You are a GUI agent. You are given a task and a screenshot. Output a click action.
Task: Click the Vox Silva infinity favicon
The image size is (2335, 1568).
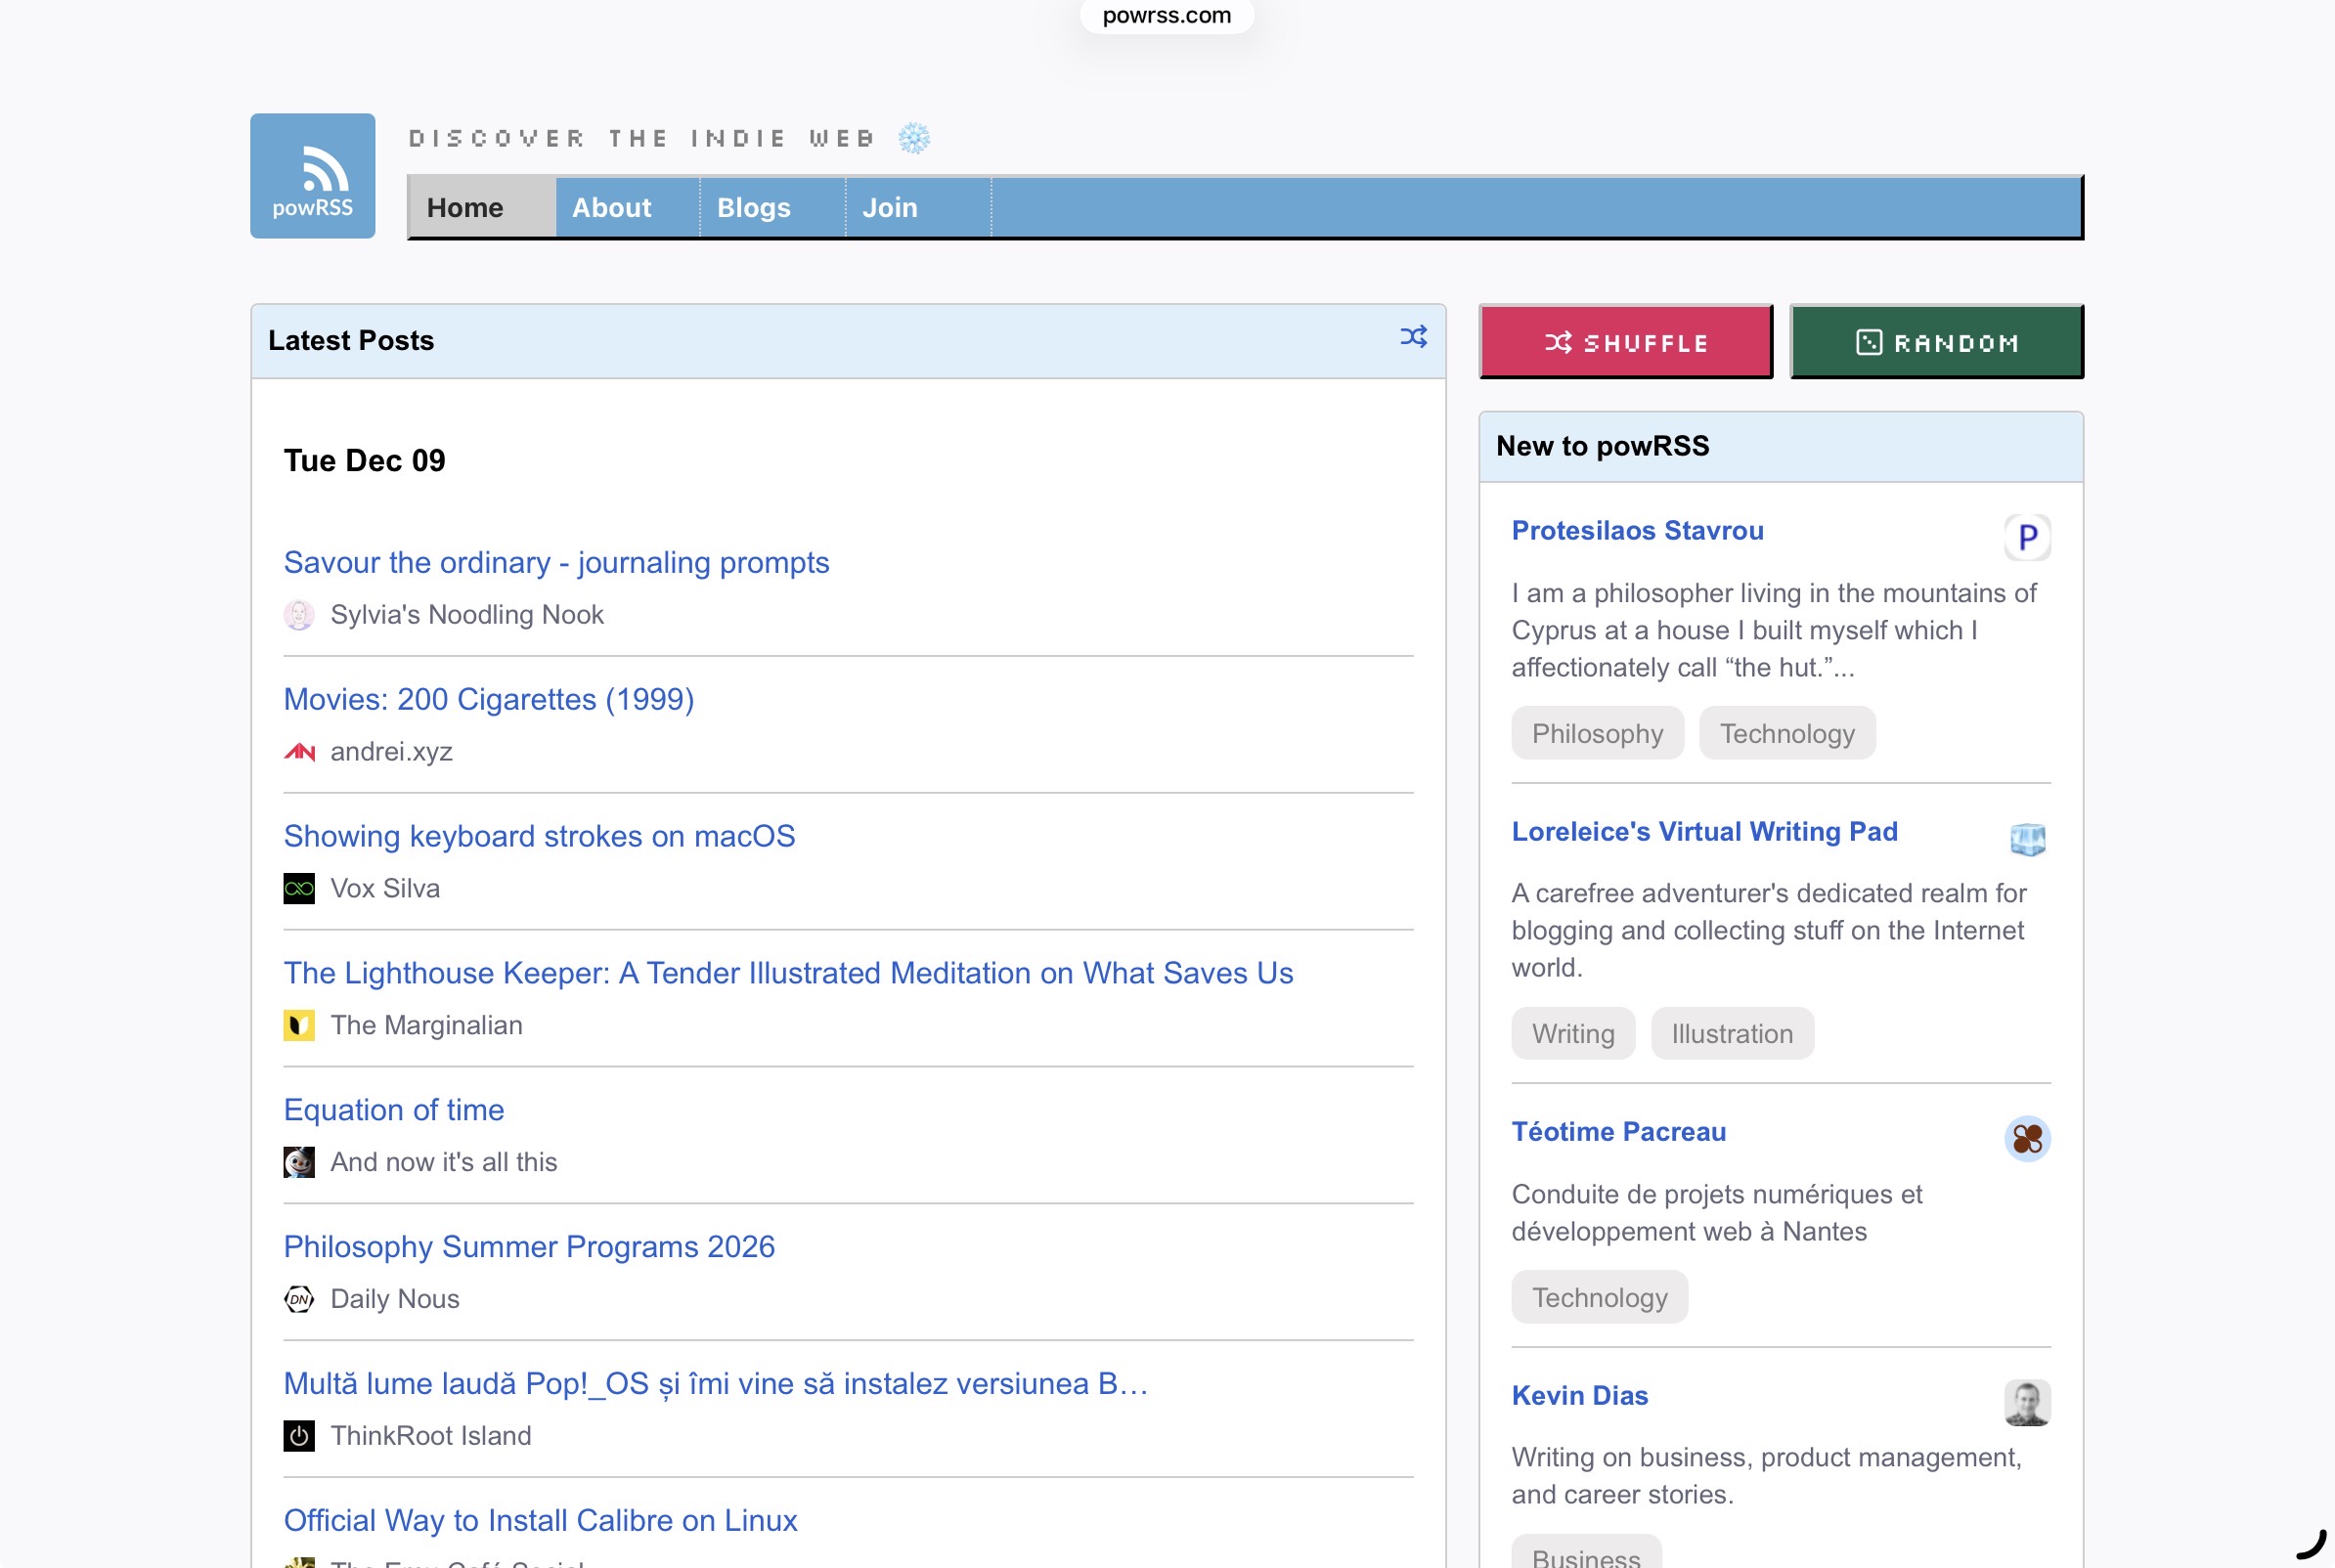click(299, 888)
